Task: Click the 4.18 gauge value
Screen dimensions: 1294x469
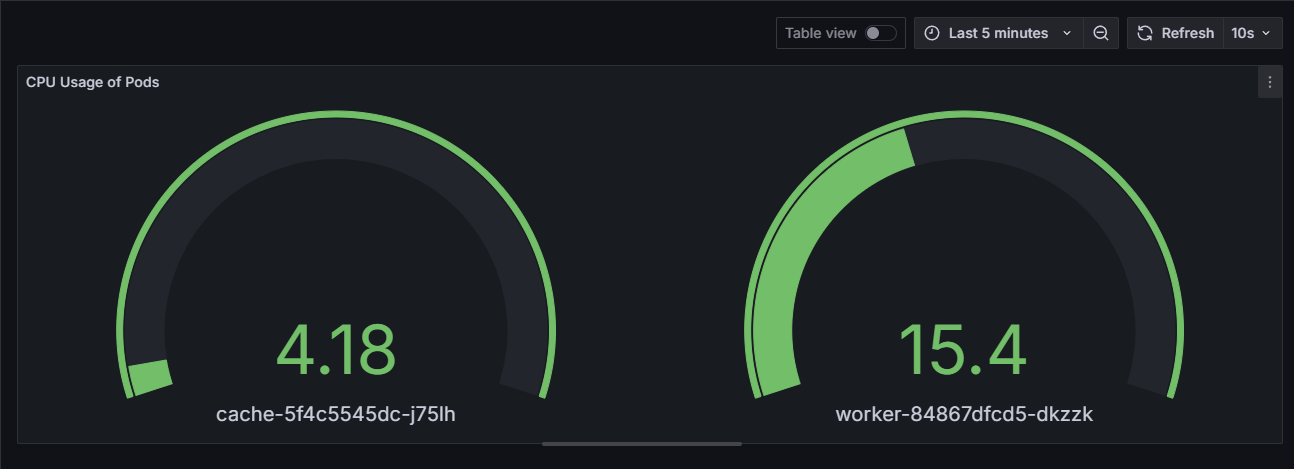Action: tap(336, 350)
